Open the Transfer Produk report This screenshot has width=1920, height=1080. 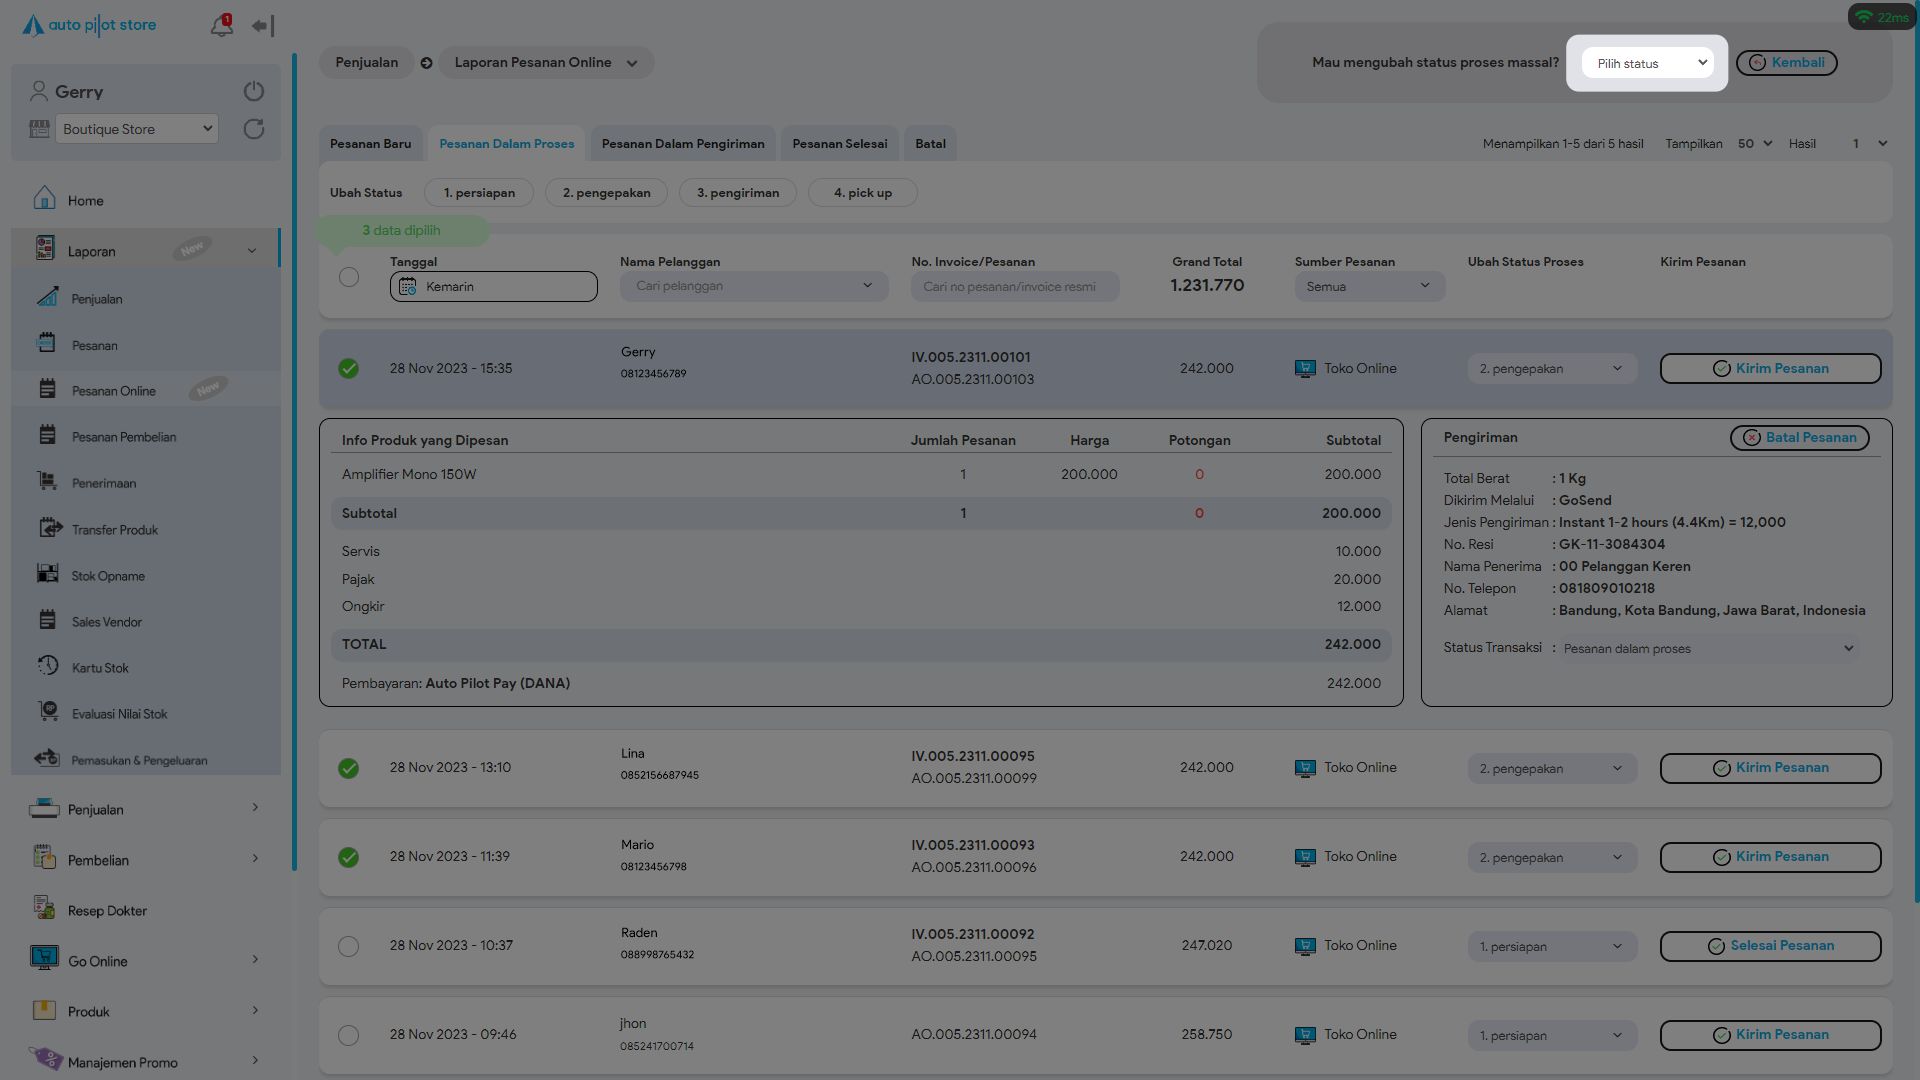[x=114, y=530]
